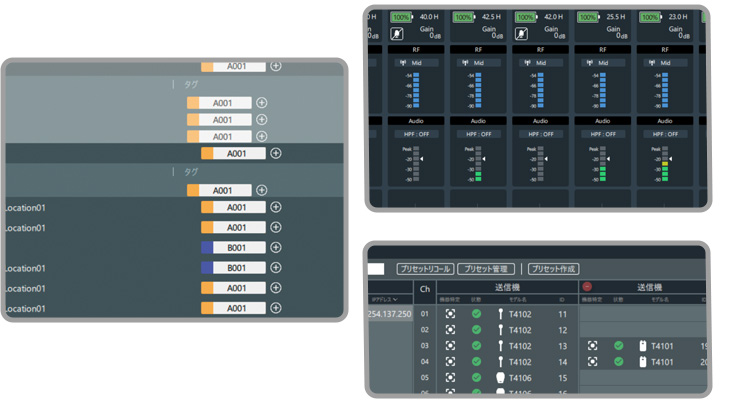Image resolution: width=734 pixels, height=400 pixels.
Task: Open RF Mid power selector on 42.5 H channel
Action: point(478,63)
